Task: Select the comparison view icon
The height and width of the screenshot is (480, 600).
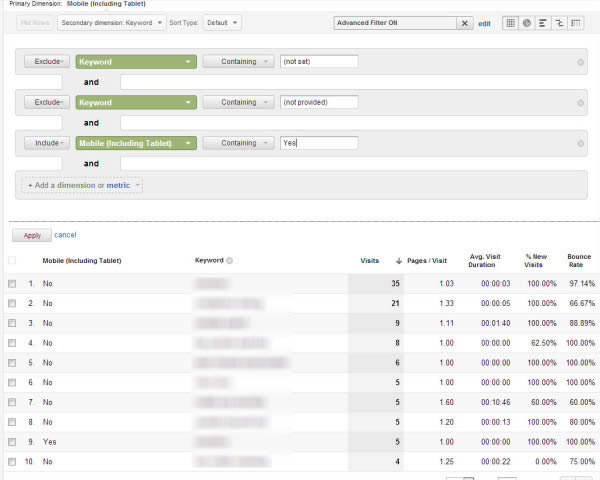Action: point(559,22)
